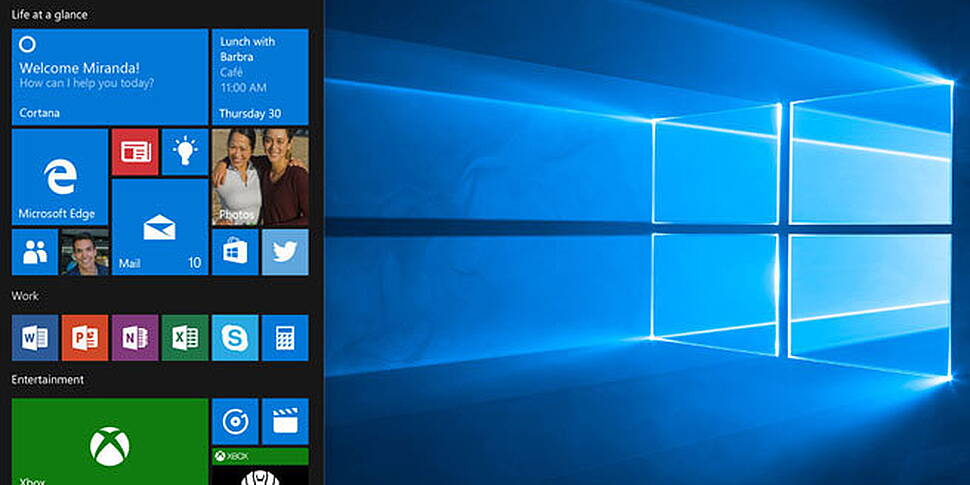Open the Movies & TV clapperboard tile

(285, 421)
